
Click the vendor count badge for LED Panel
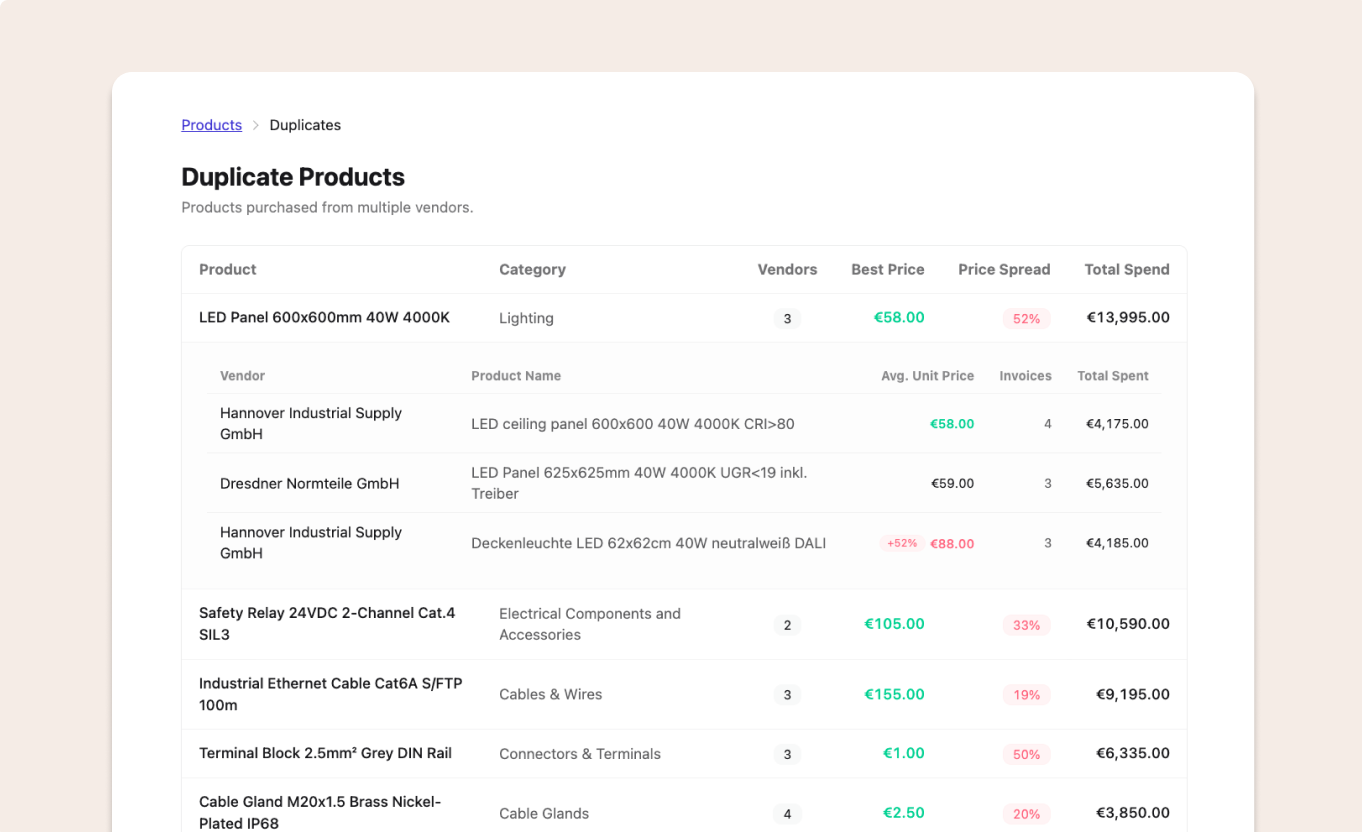[x=787, y=319]
